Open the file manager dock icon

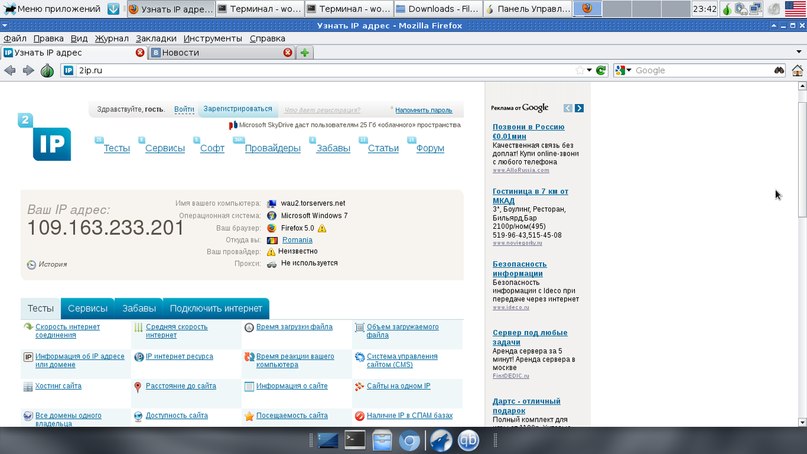(x=381, y=439)
